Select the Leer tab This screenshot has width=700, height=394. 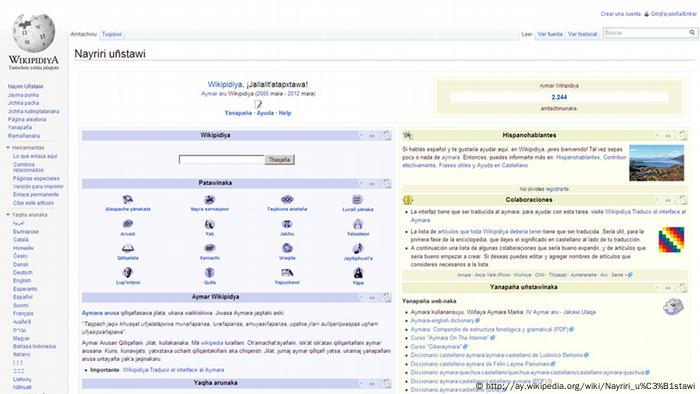tap(527, 34)
